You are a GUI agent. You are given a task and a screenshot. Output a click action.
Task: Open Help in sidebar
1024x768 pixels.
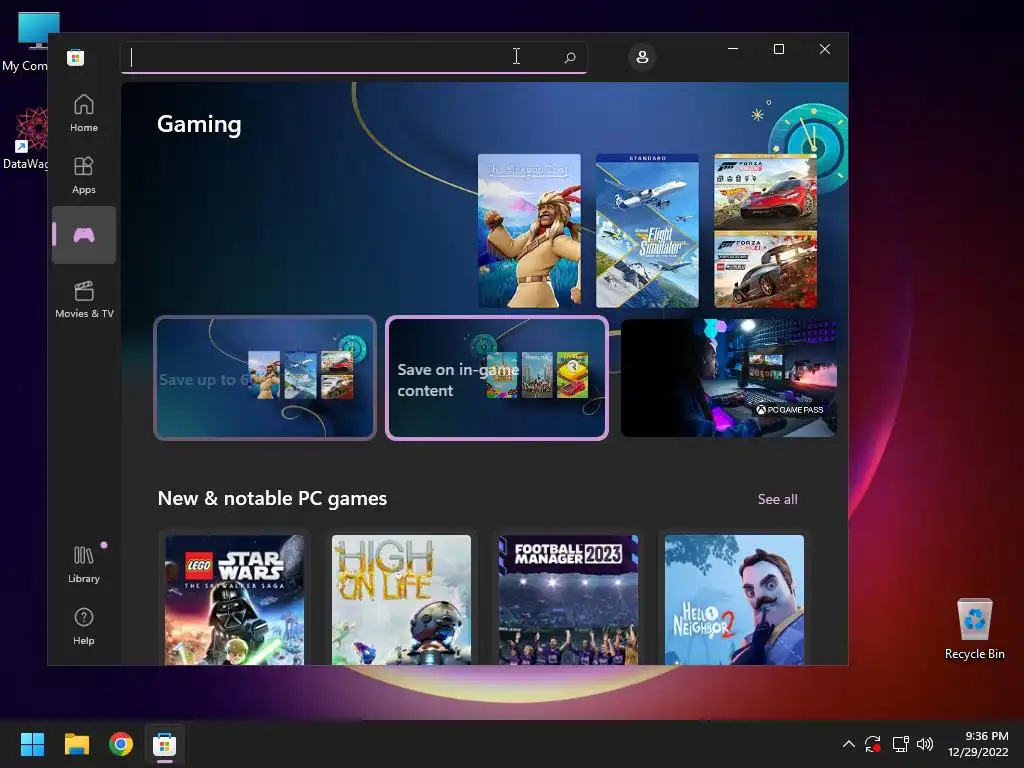84,626
